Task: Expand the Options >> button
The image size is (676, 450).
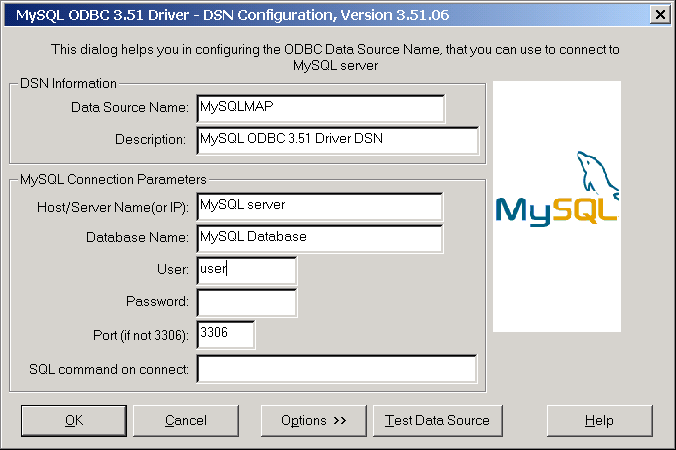Action: pos(313,420)
